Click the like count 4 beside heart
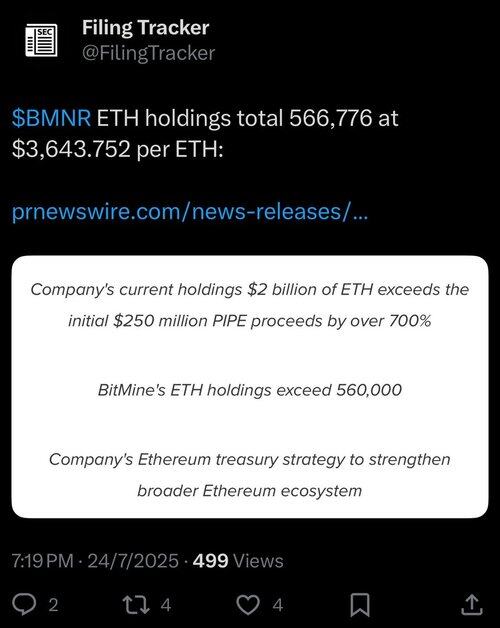This screenshot has height=628, width=500. tap(278, 605)
